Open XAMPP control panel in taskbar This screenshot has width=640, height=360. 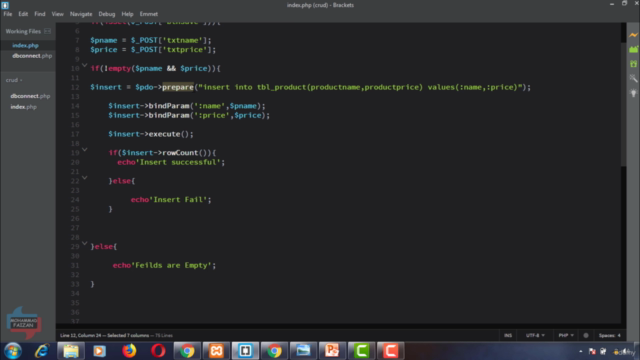pyautogui.click(x=216, y=351)
